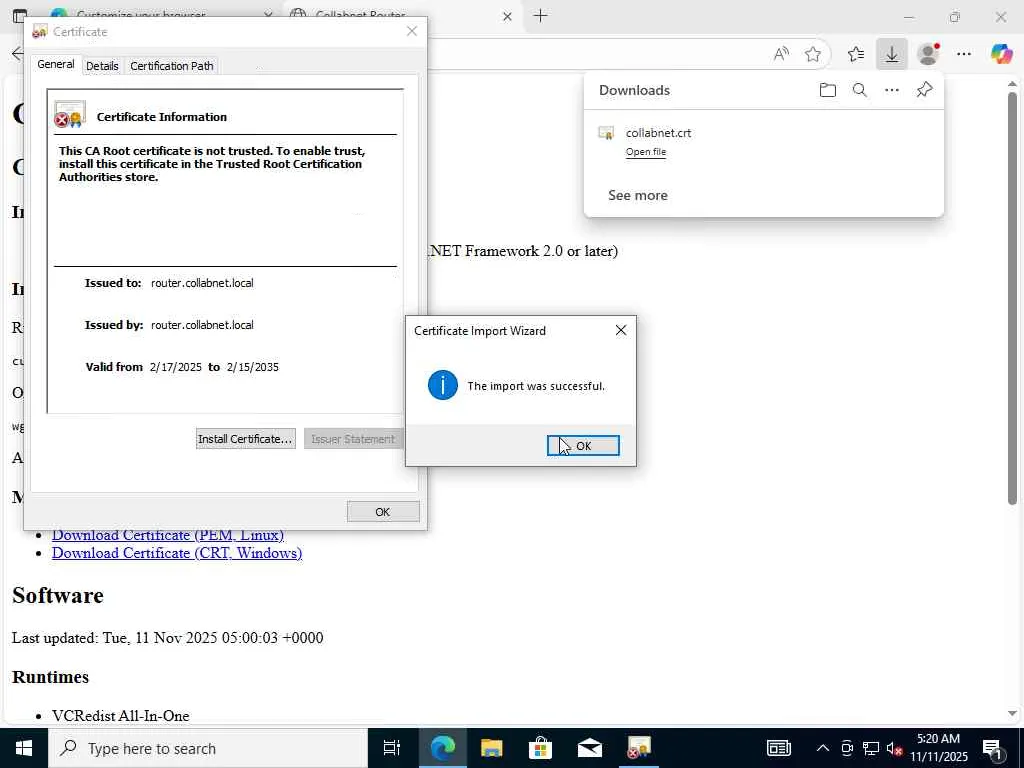Click See more in Downloads panel
The image size is (1024, 768).
pyautogui.click(x=637, y=195)
